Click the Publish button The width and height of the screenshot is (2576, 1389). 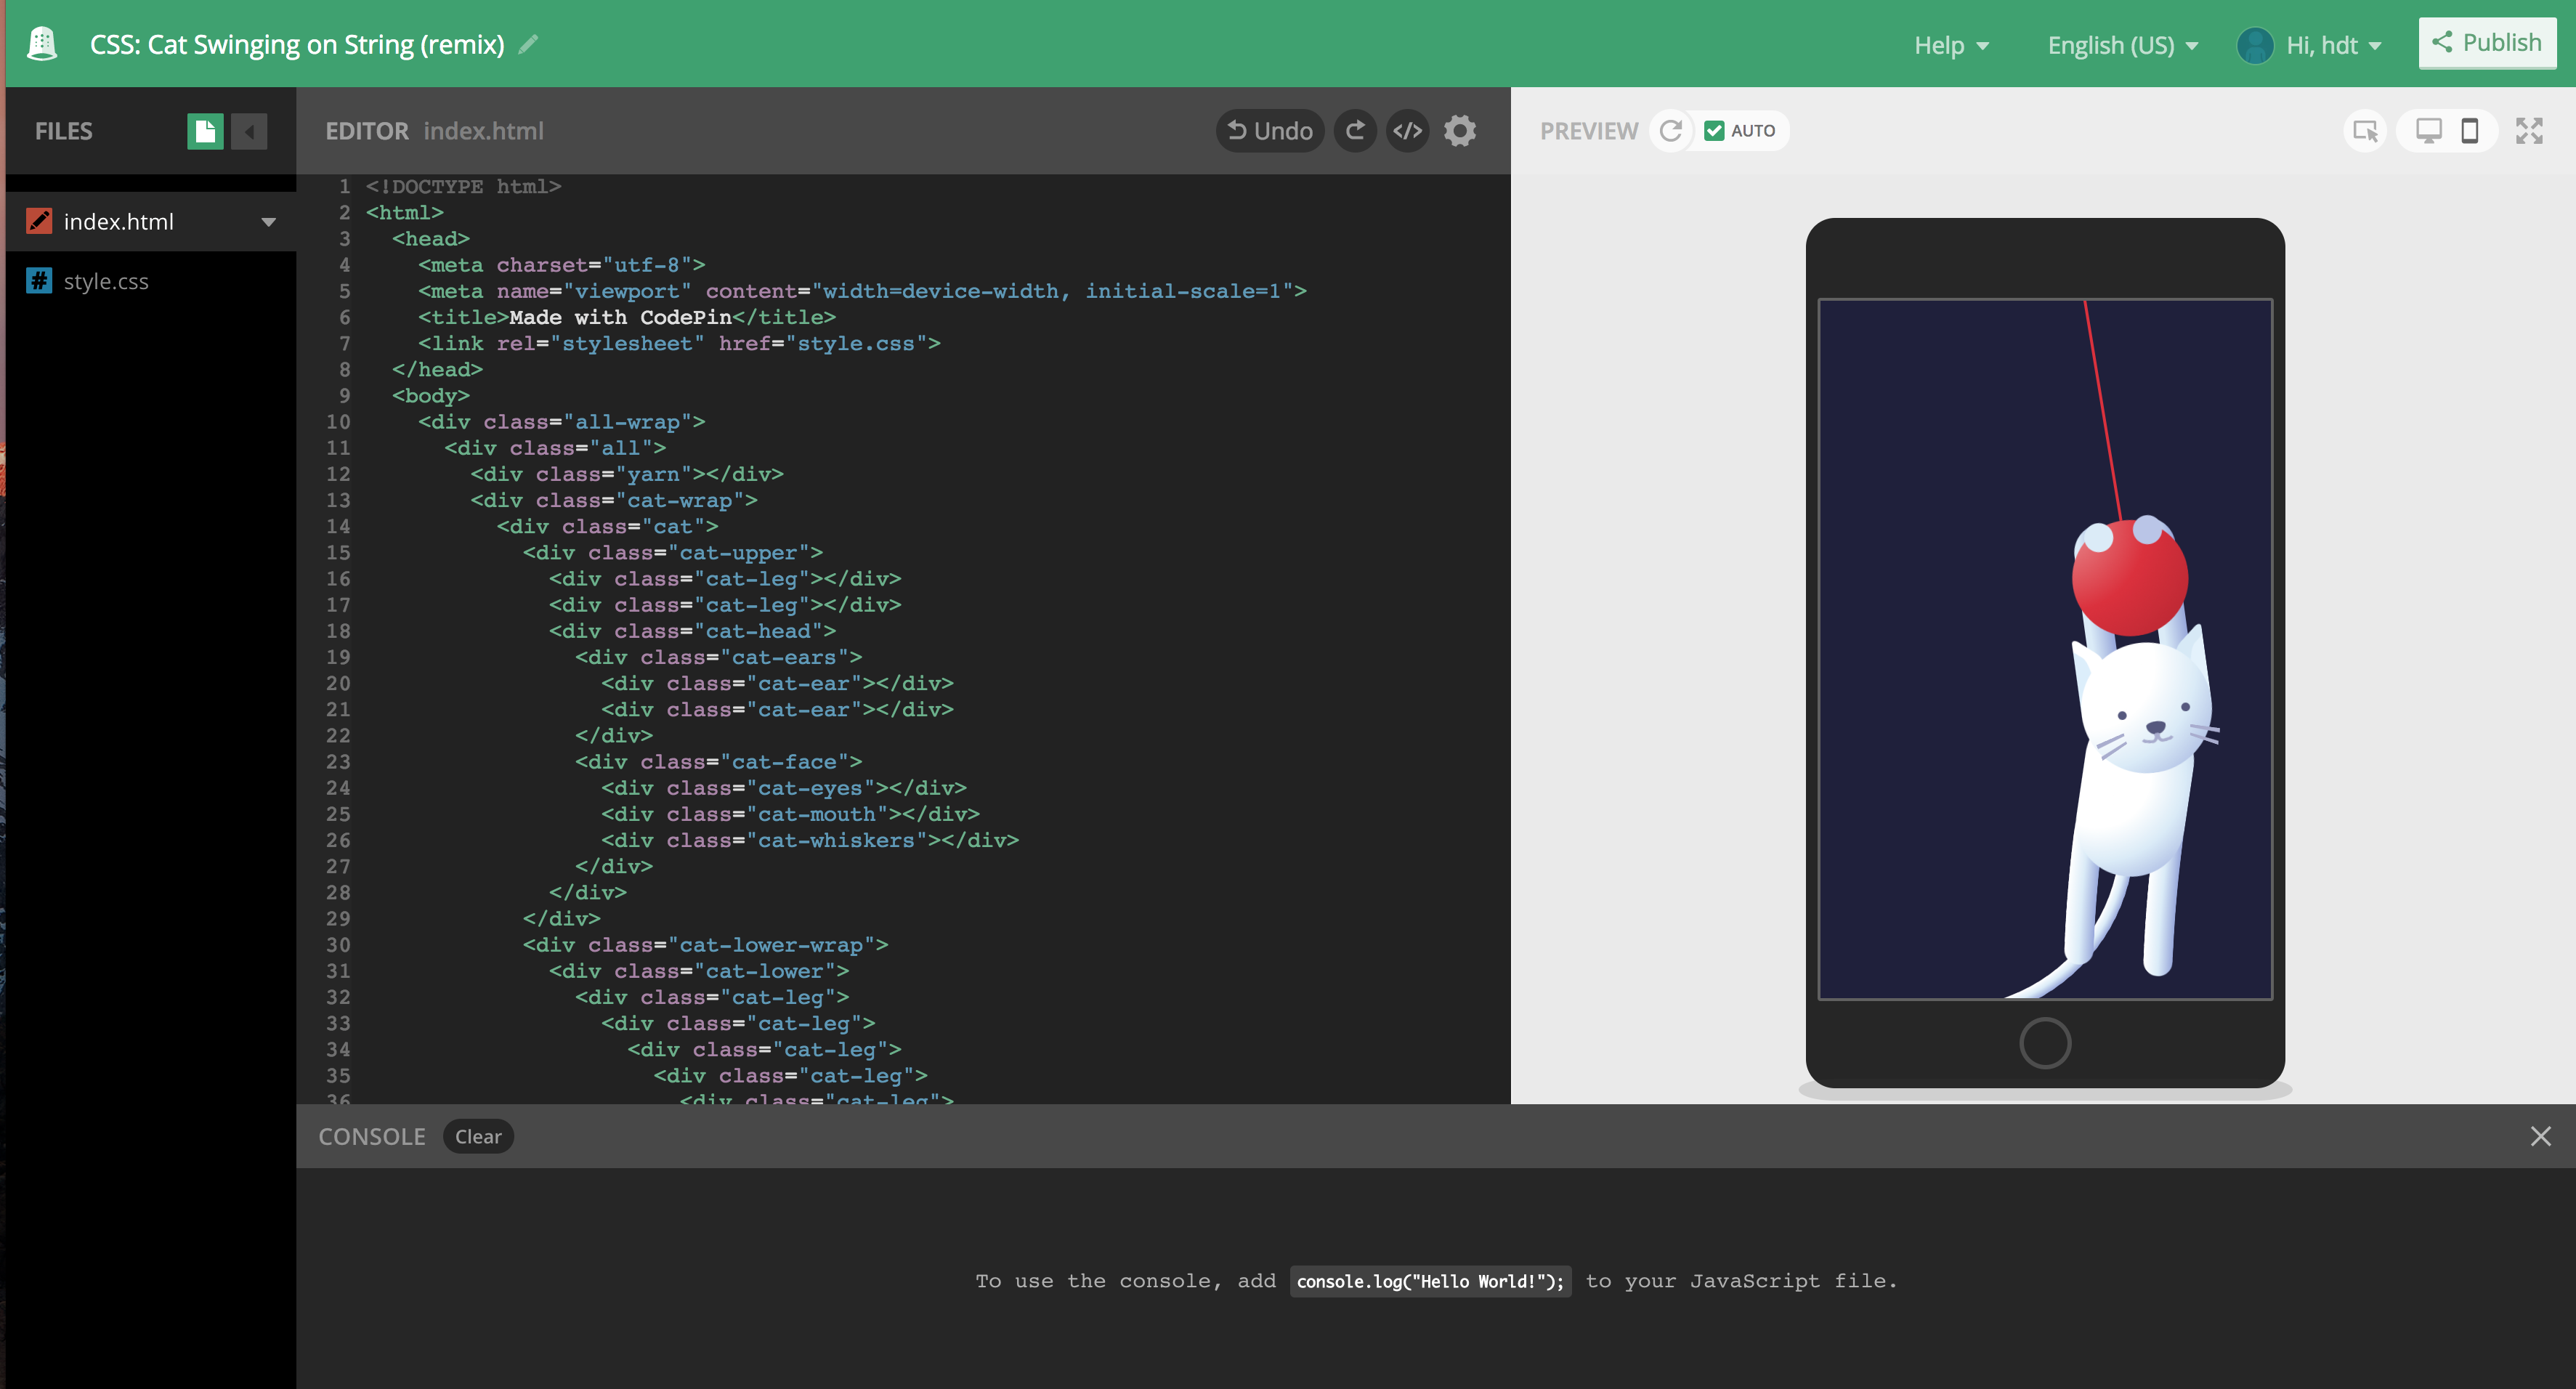point(2487,42)
